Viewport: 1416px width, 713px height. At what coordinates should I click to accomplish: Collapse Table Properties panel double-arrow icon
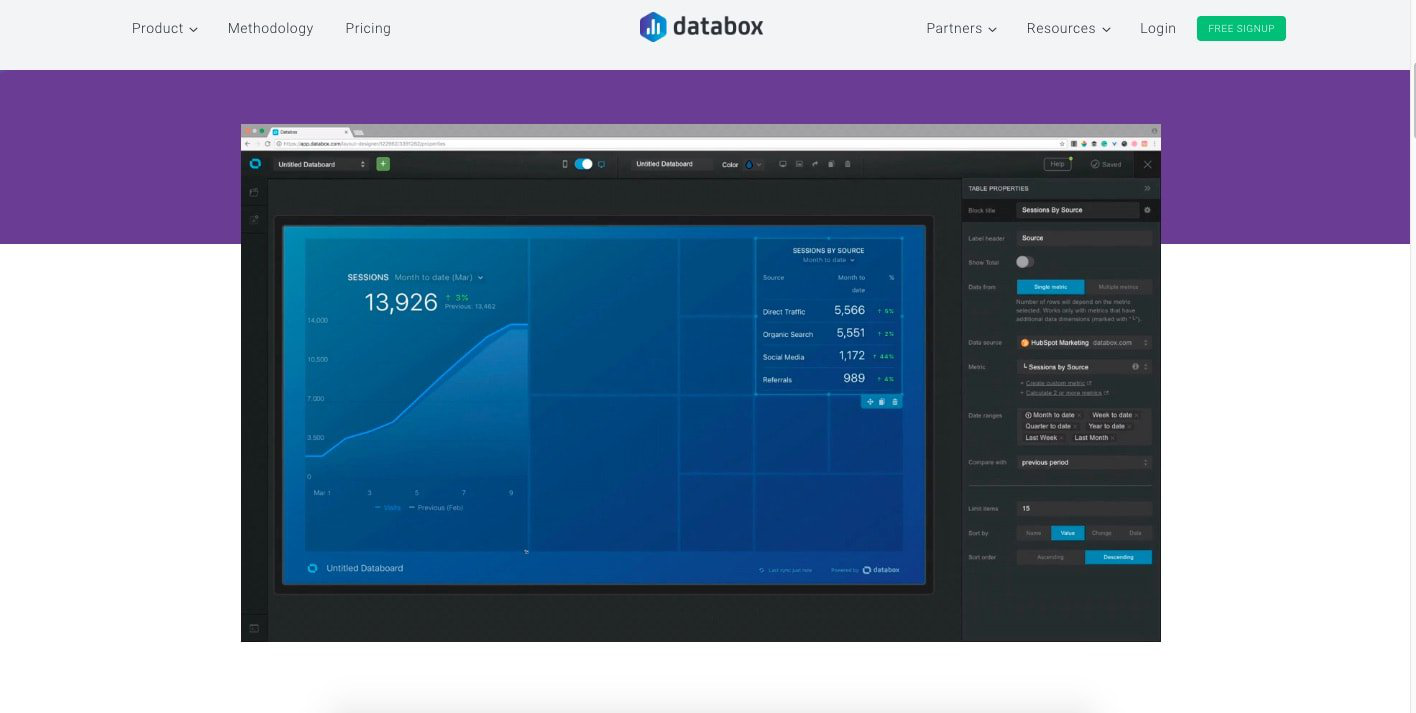coord(1147,188)
